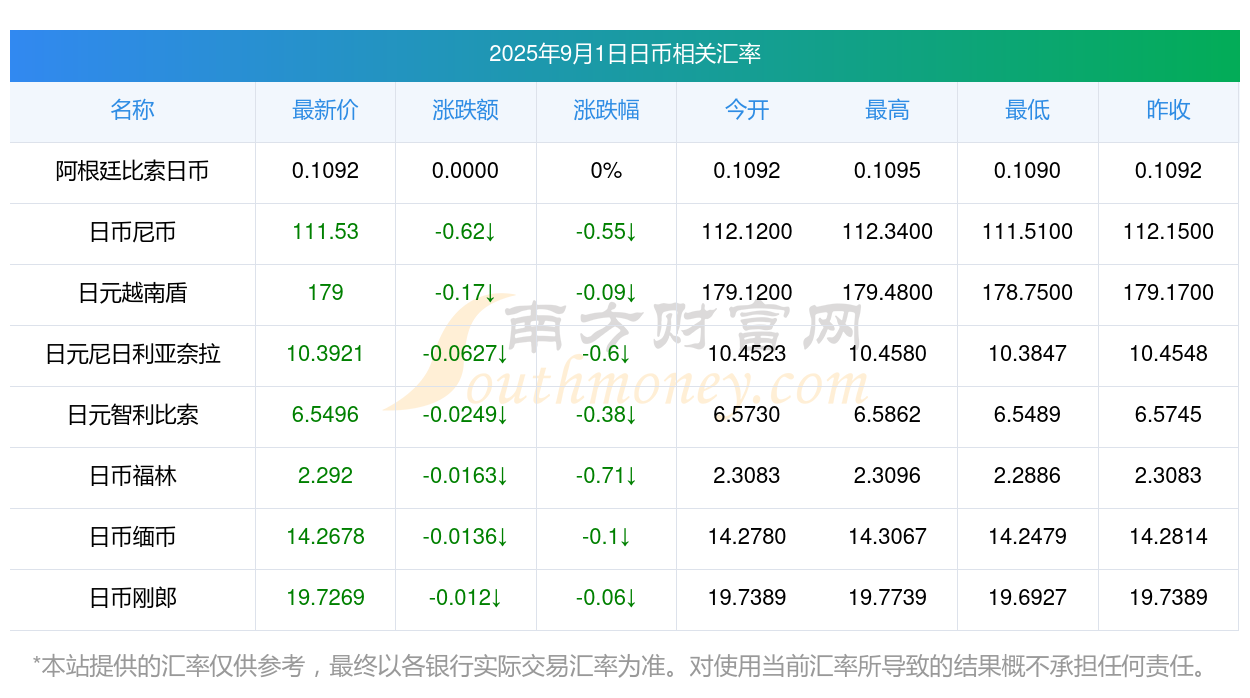This screenshot has width=1250, height=698.
Task: Select the 日币福林 row name
Action: (132, 476)
